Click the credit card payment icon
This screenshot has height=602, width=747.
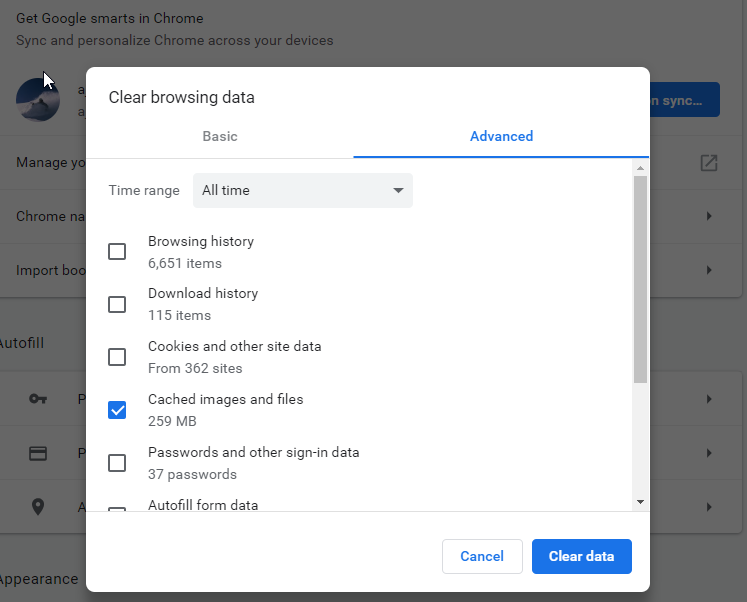point(38,453)
